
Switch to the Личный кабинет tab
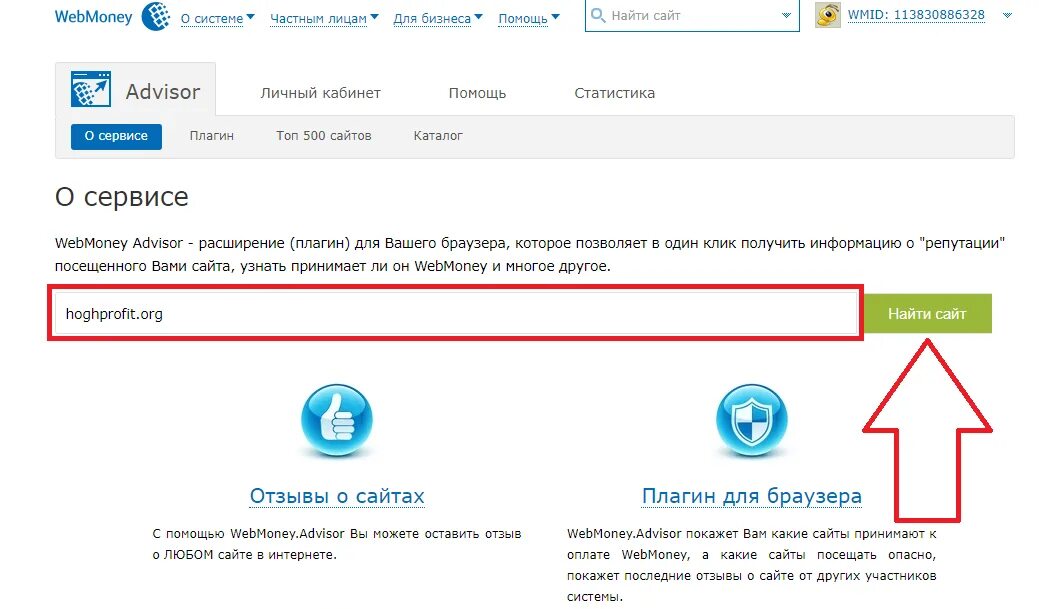click(x=321, y=93)
